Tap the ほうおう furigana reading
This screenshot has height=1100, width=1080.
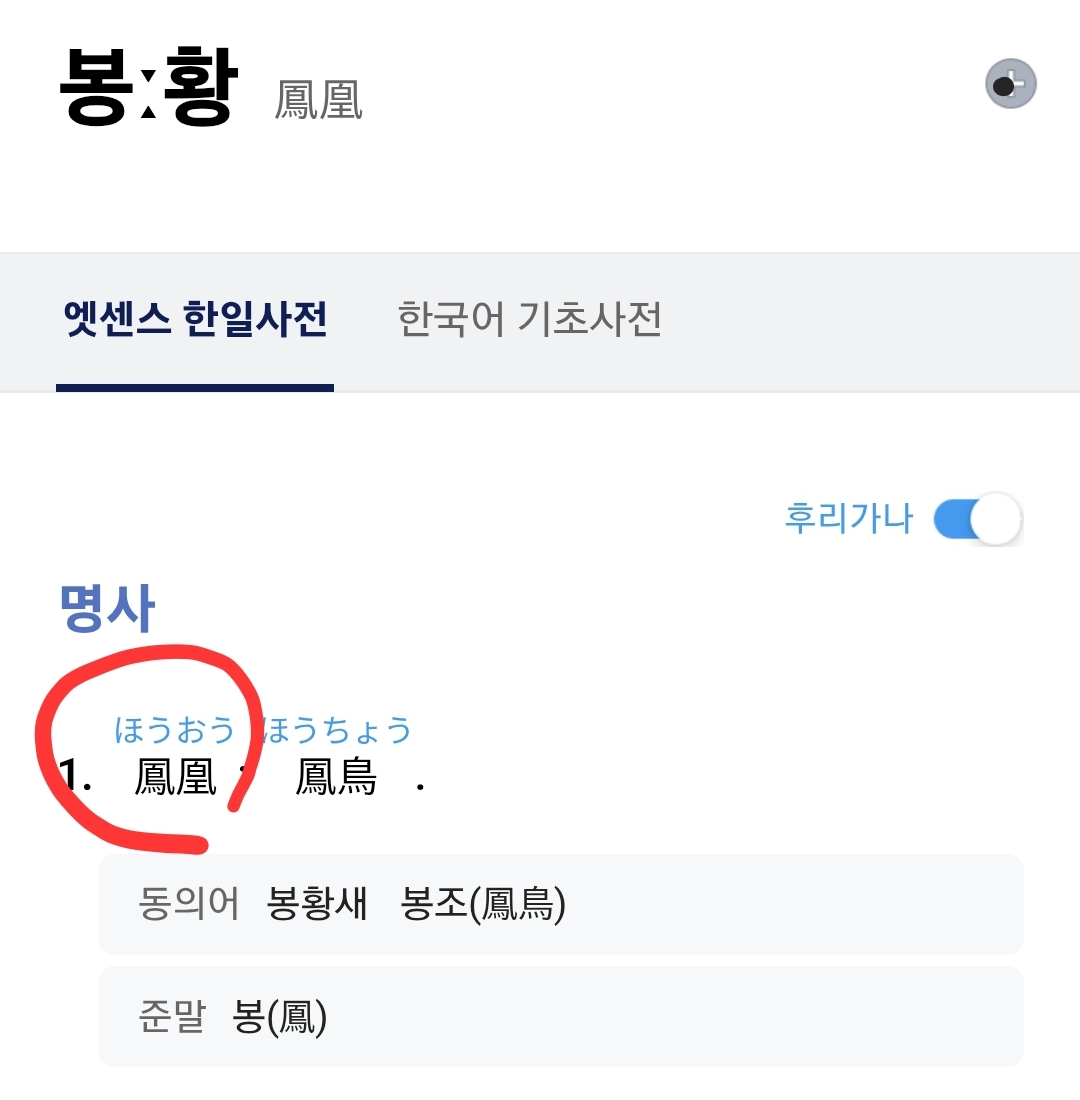click(175, 730)
